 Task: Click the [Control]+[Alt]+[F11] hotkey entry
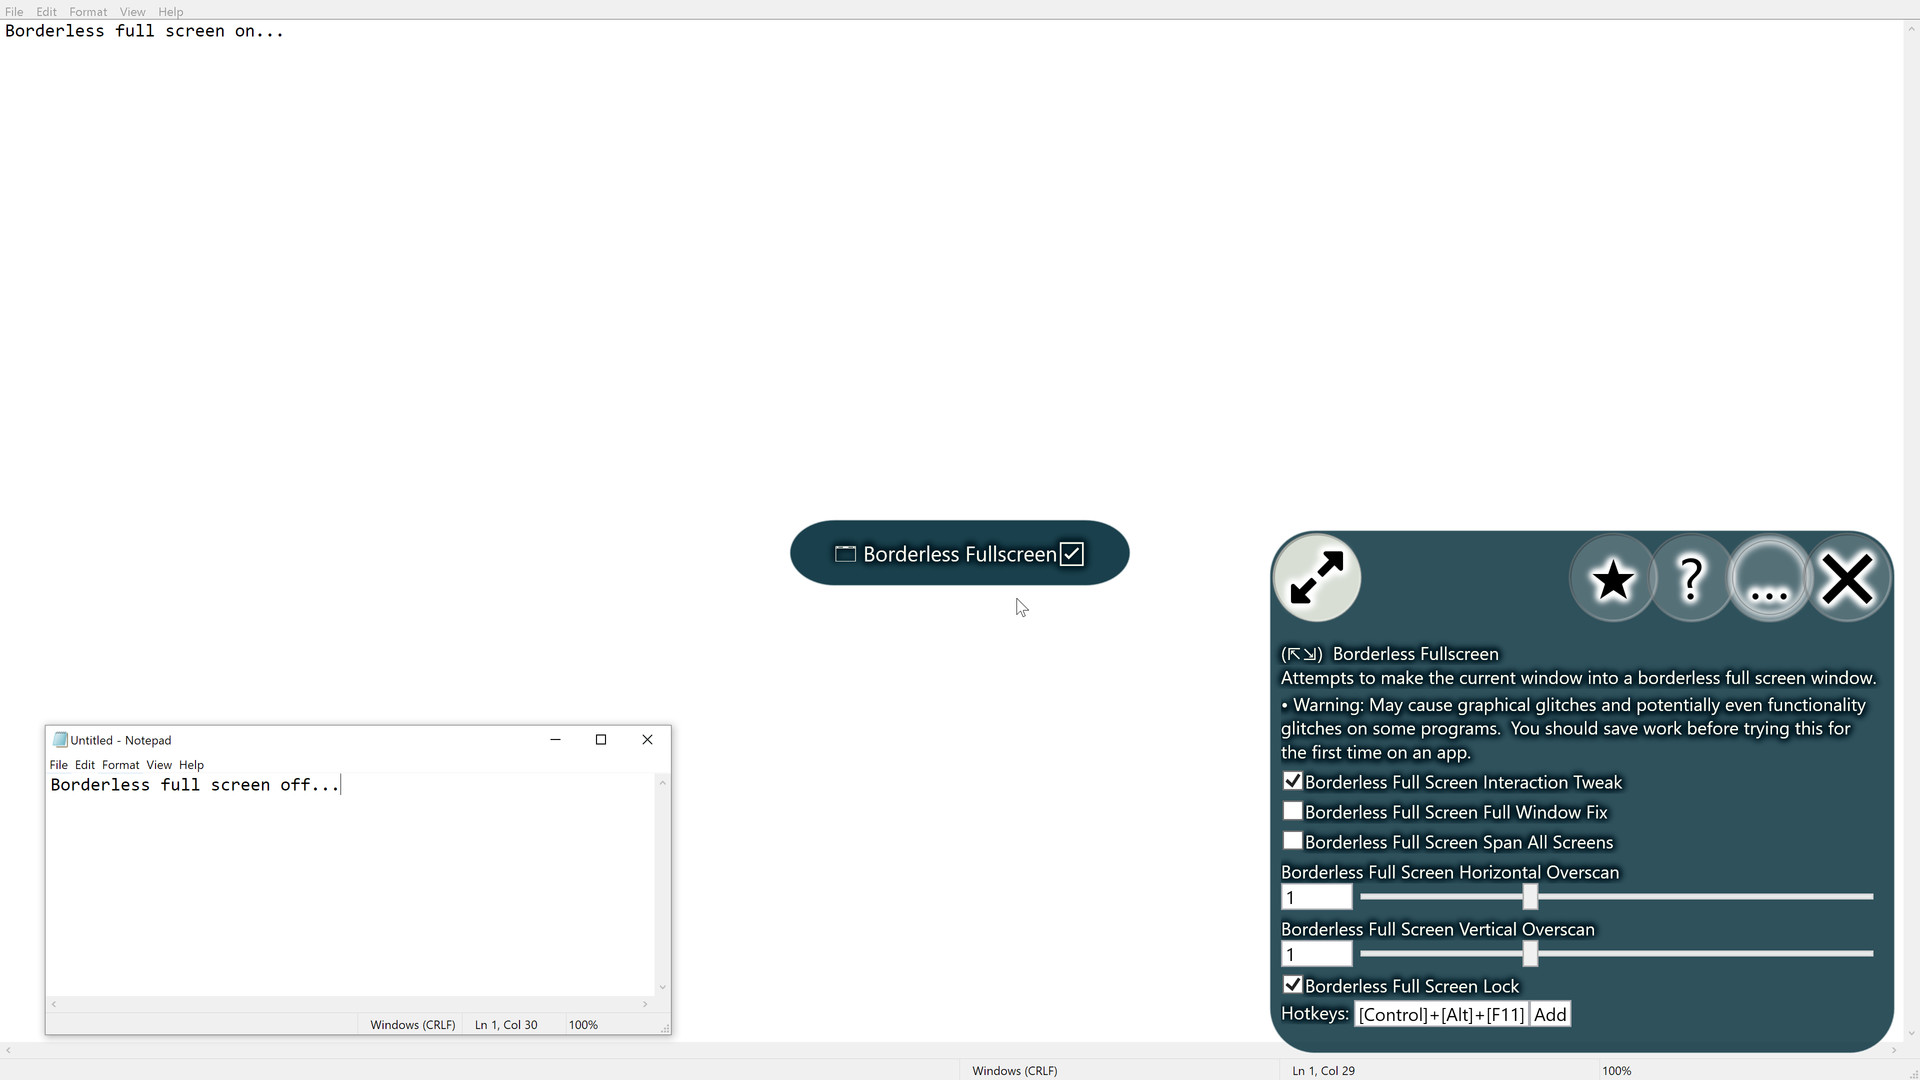click(x=1440, y=1014)
